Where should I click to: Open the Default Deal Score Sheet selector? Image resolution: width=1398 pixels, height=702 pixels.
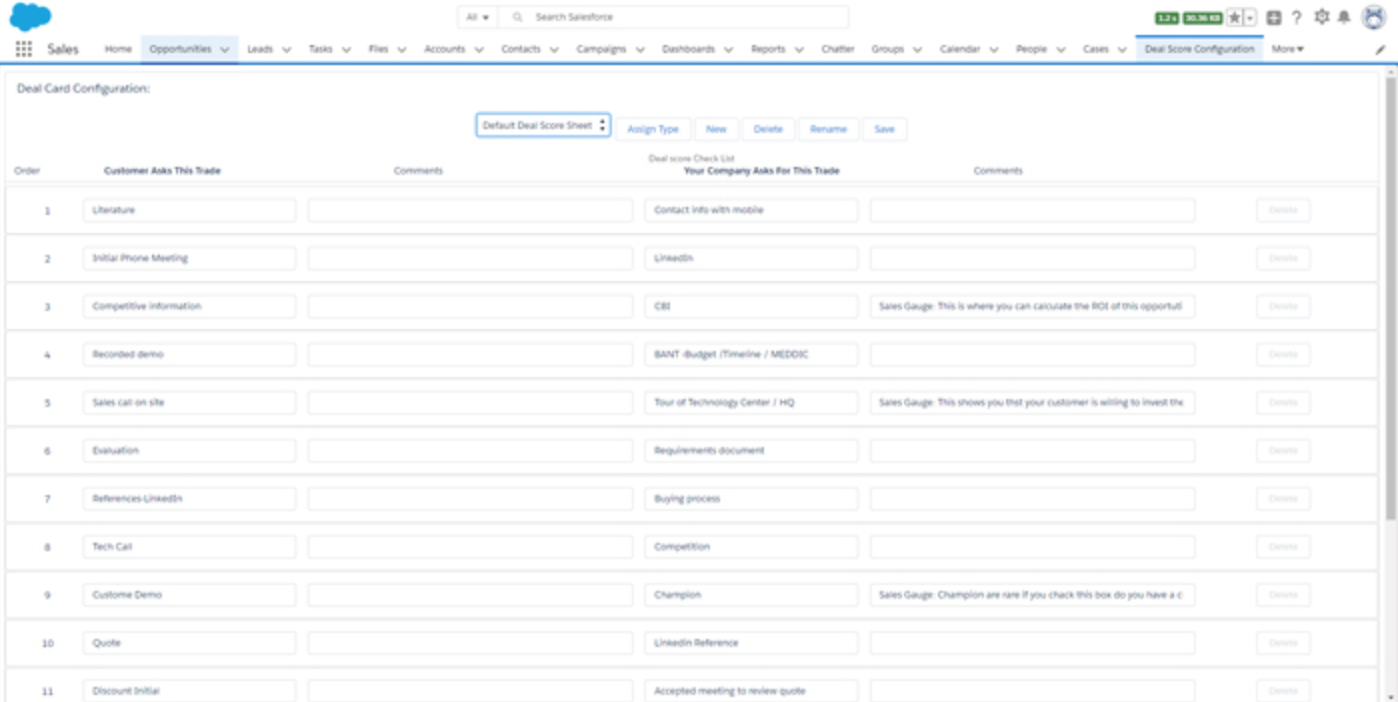click(x=543, y=126)
